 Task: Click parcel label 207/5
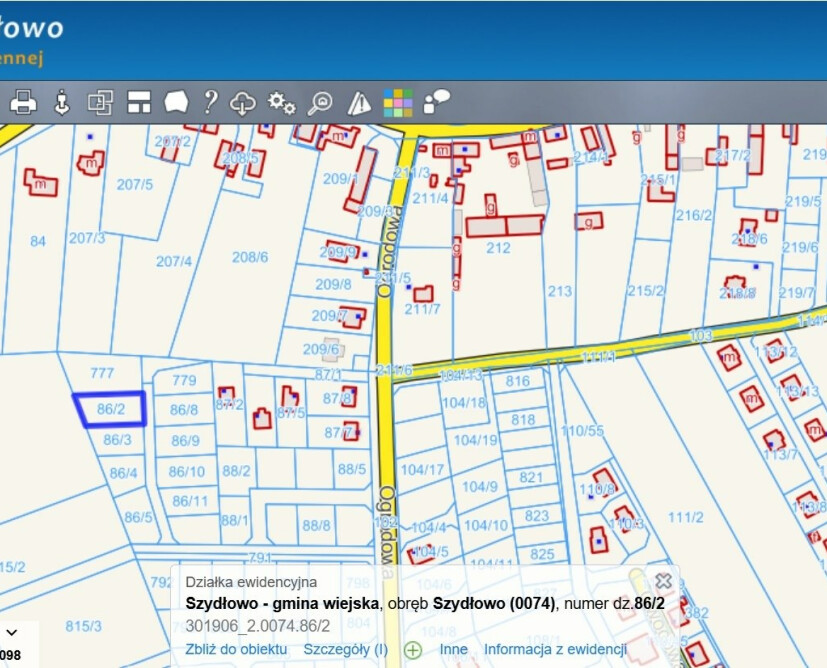[134, 185]
